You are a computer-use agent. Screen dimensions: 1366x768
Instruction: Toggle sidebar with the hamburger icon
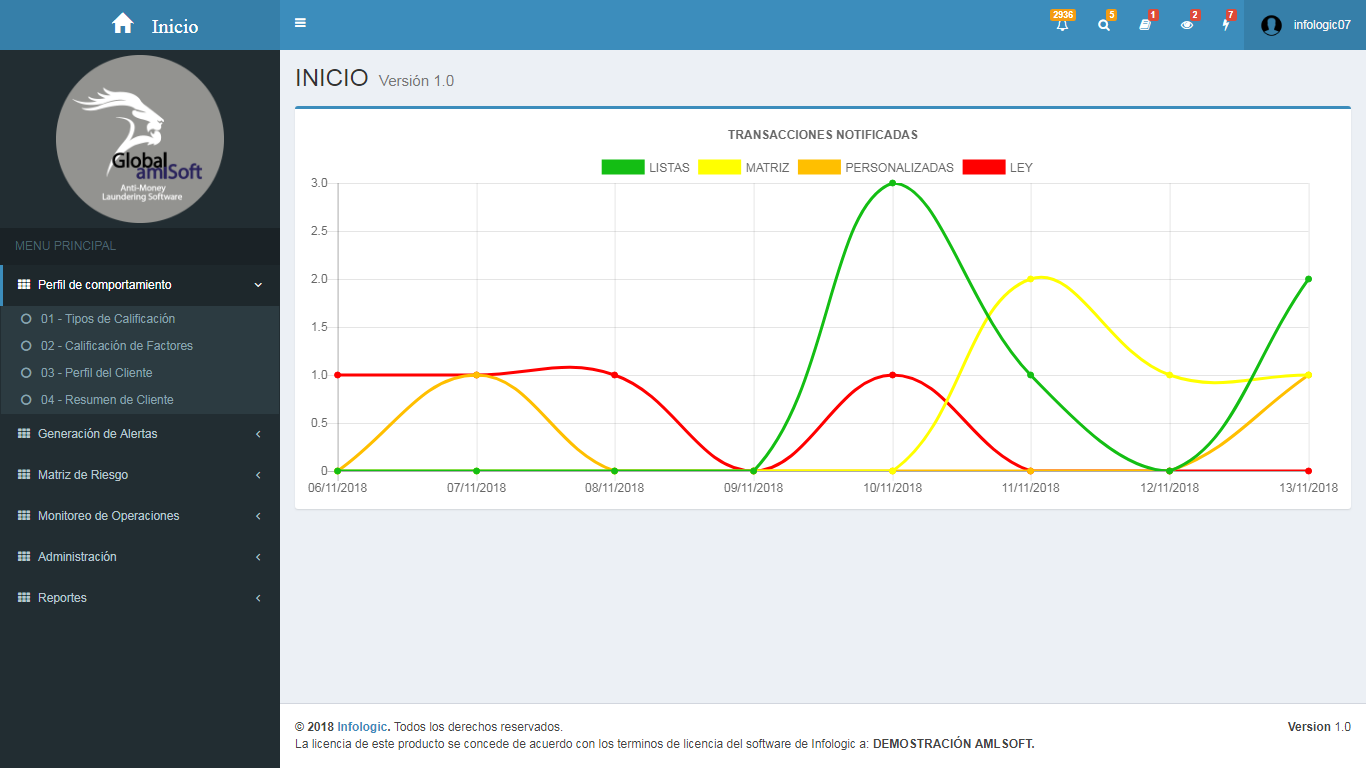pos(300,24)
